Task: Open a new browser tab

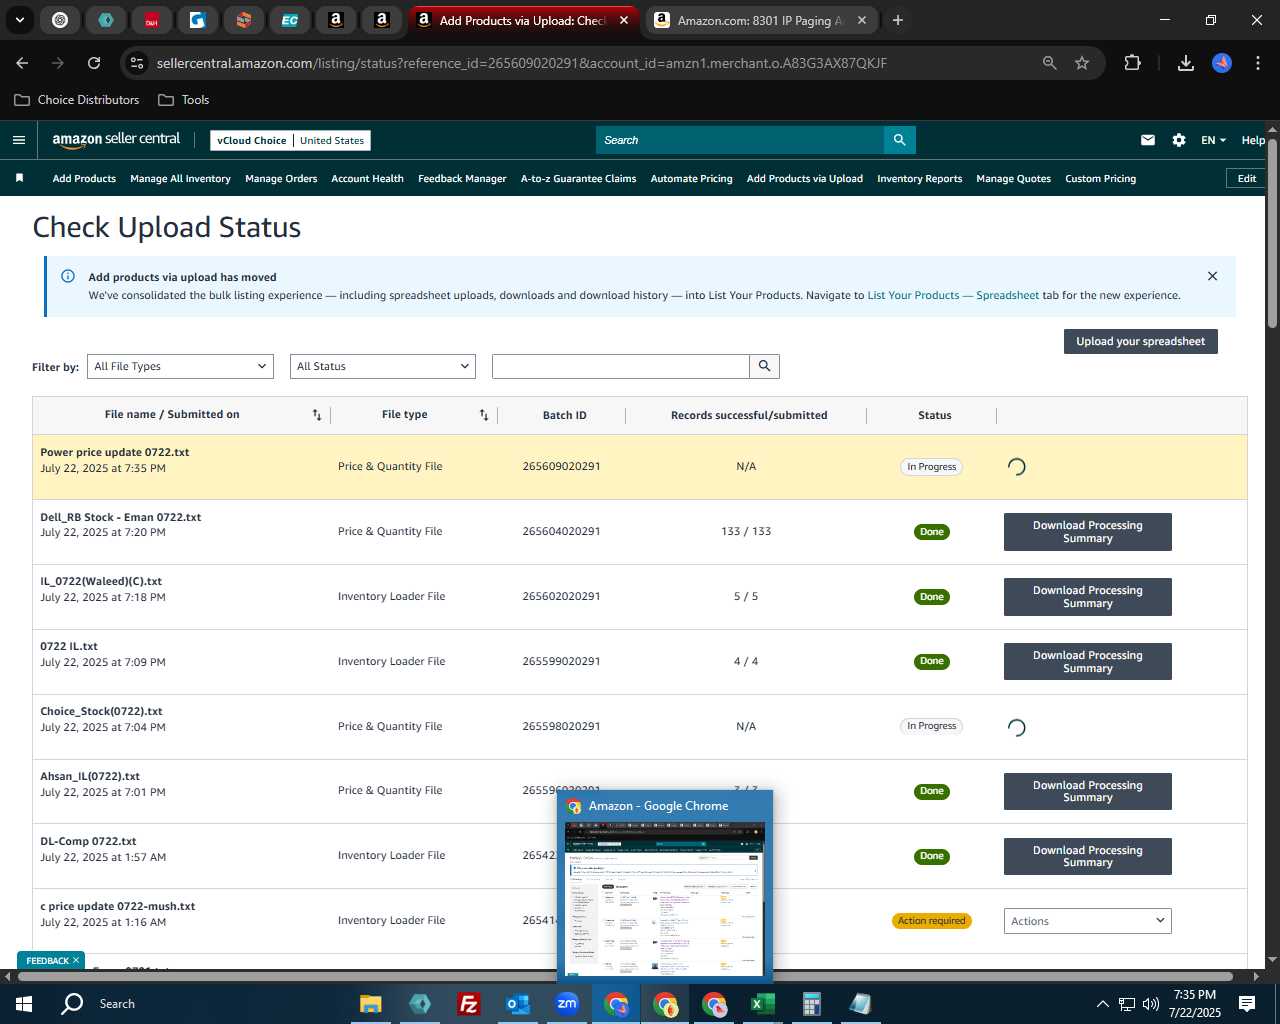Action: (x=898, y=20)
